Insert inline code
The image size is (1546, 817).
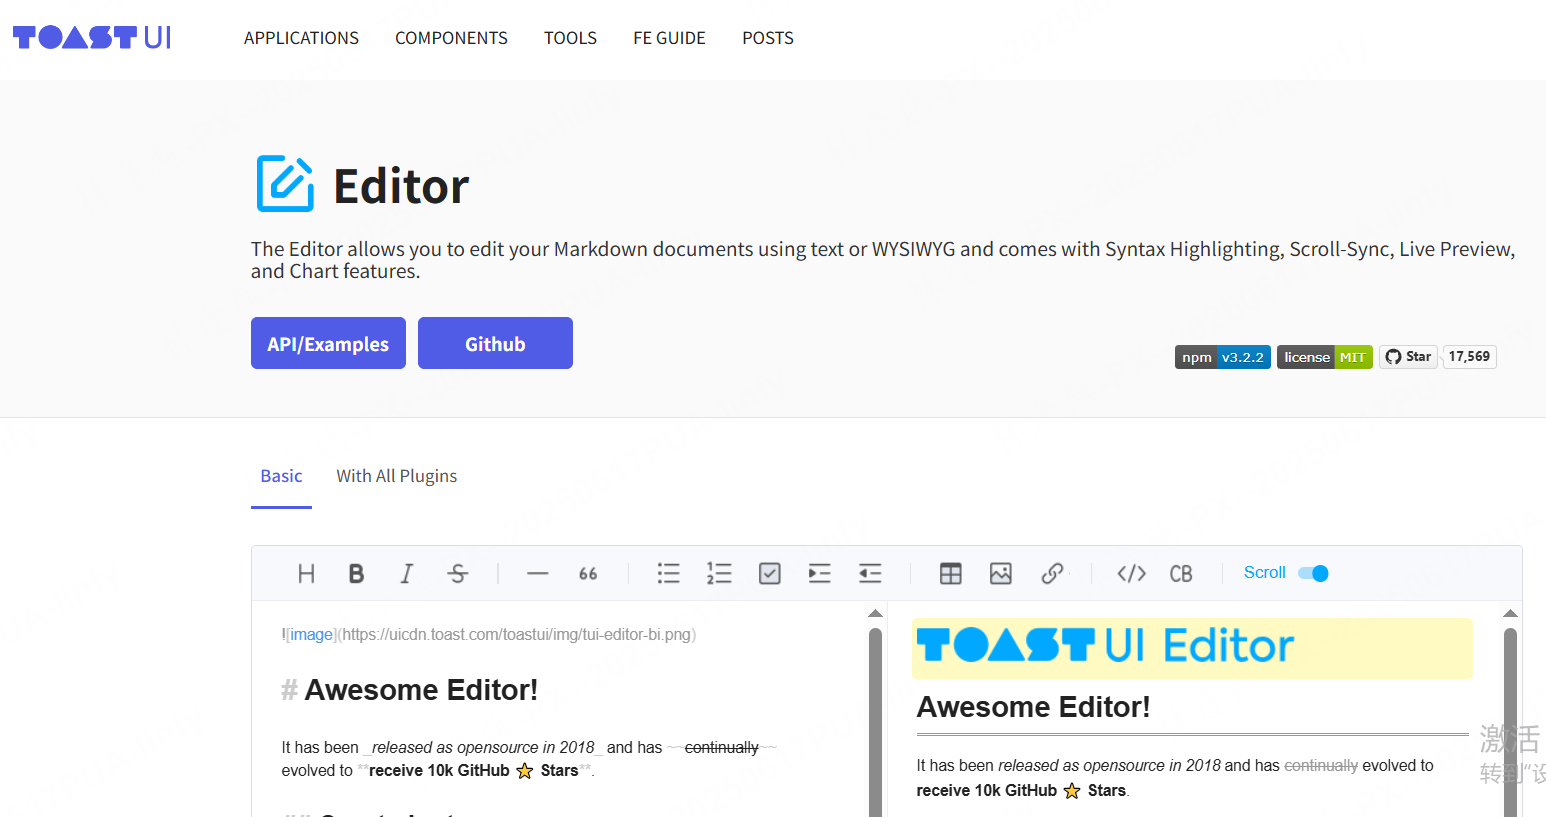1132,573
